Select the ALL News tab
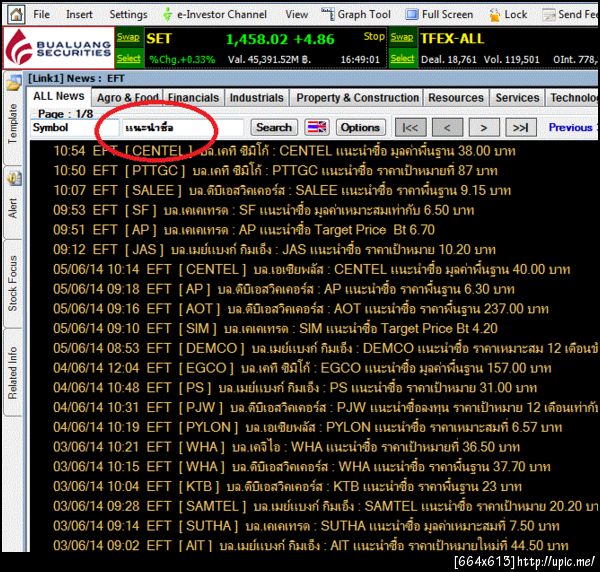 pos(59,96)
